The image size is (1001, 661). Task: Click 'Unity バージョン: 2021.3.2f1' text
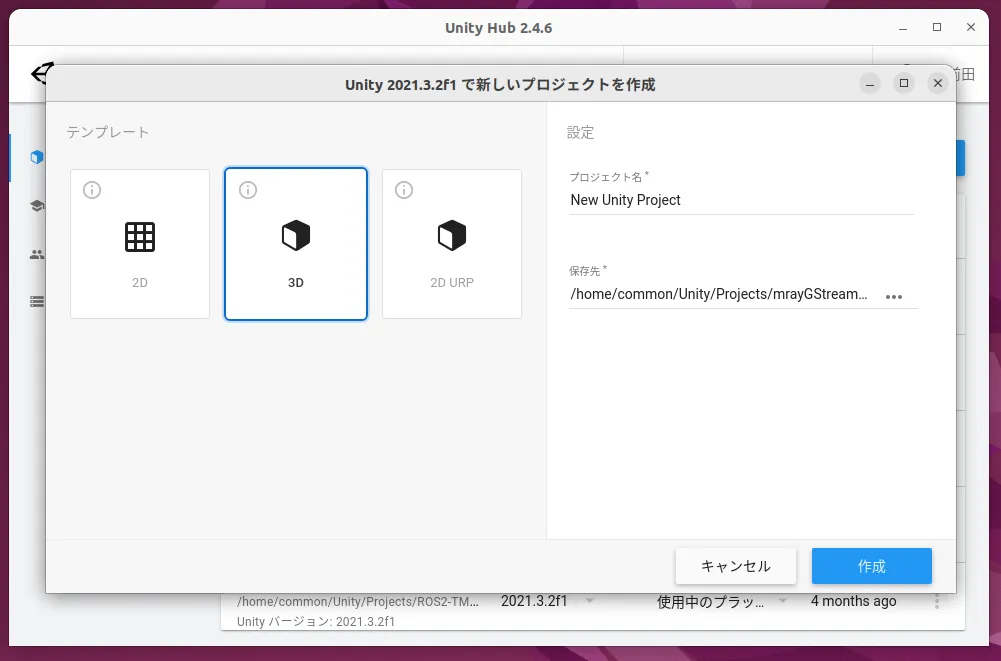316,621
